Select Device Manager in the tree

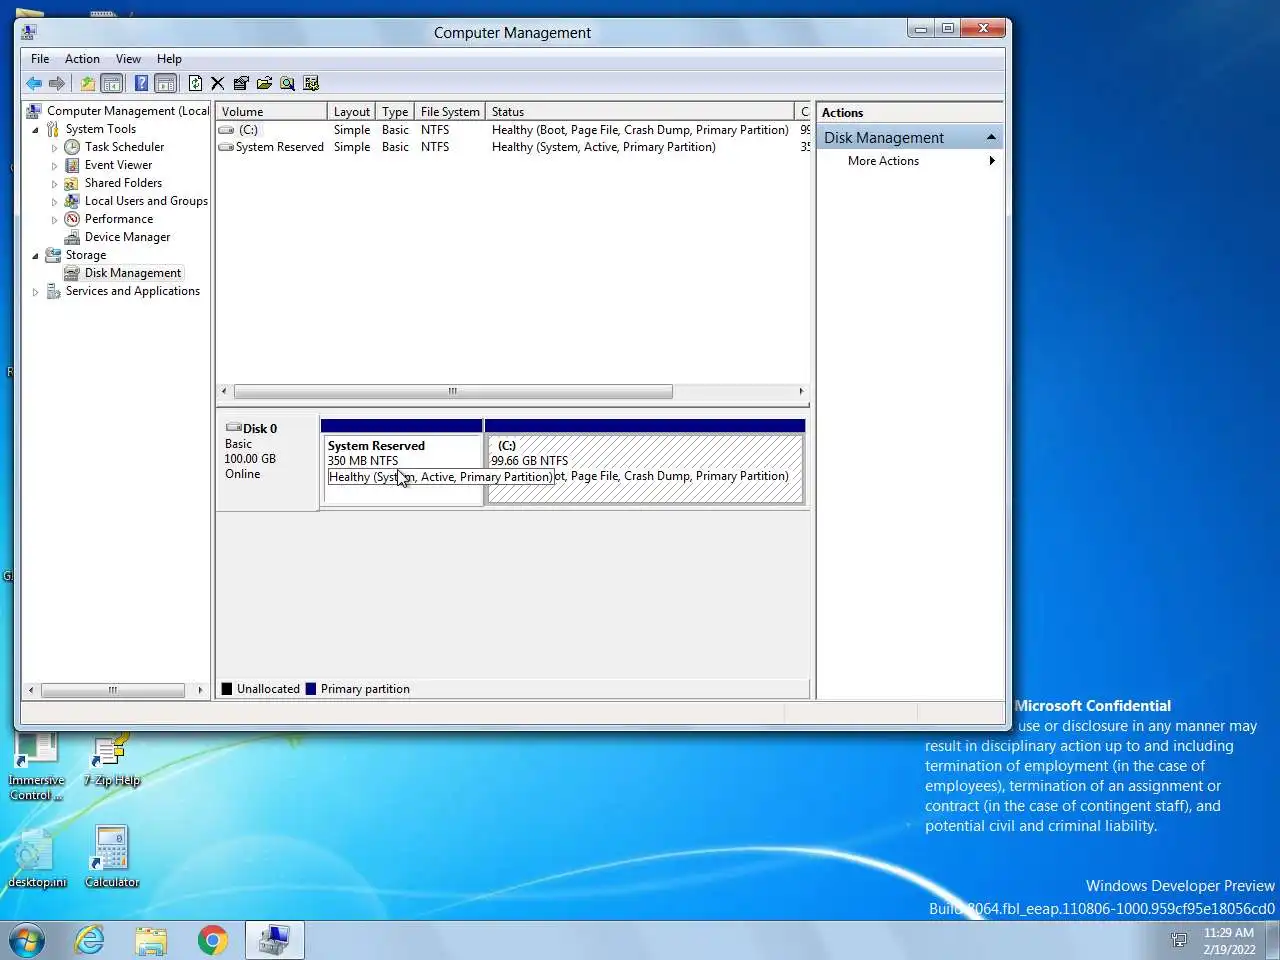point(127,237)
